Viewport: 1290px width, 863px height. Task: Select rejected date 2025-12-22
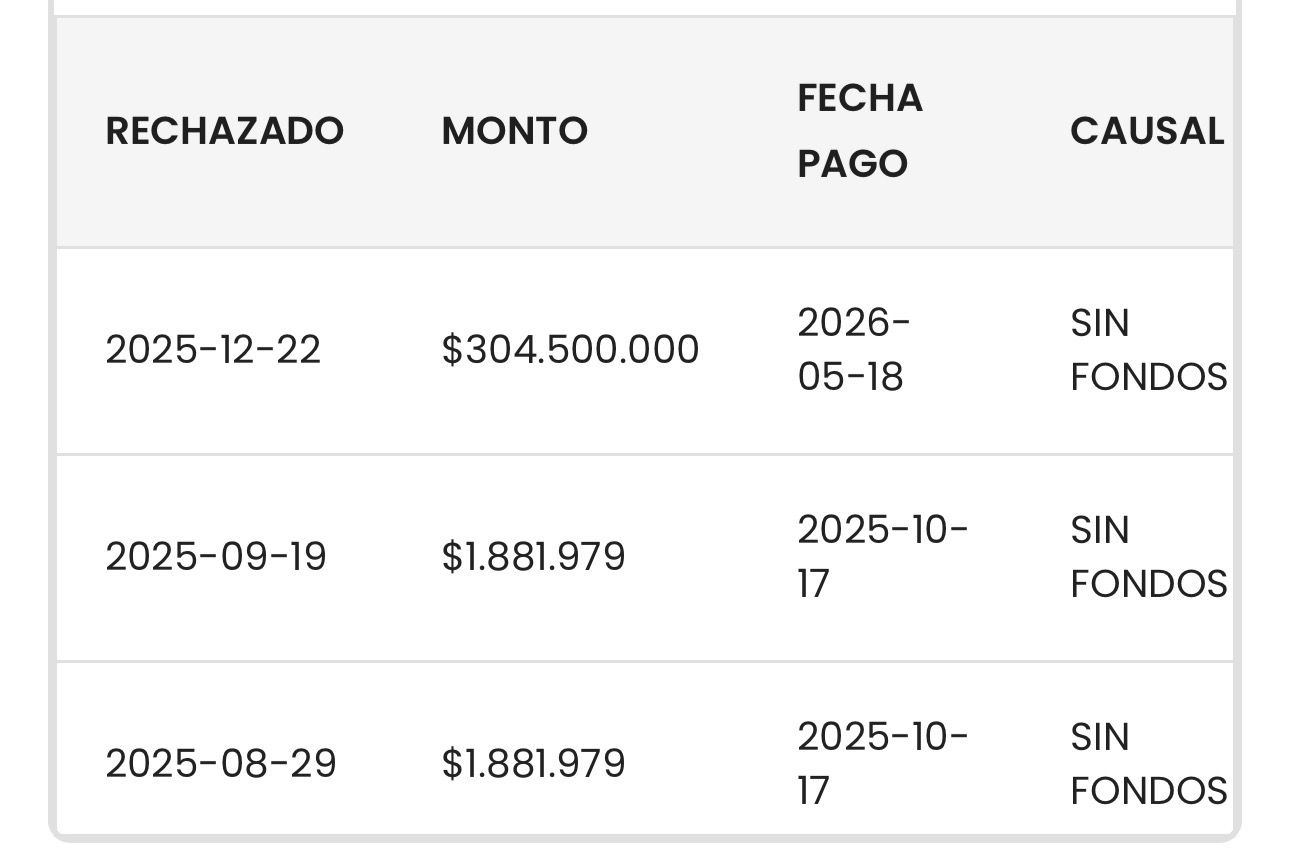coord(213,350)
